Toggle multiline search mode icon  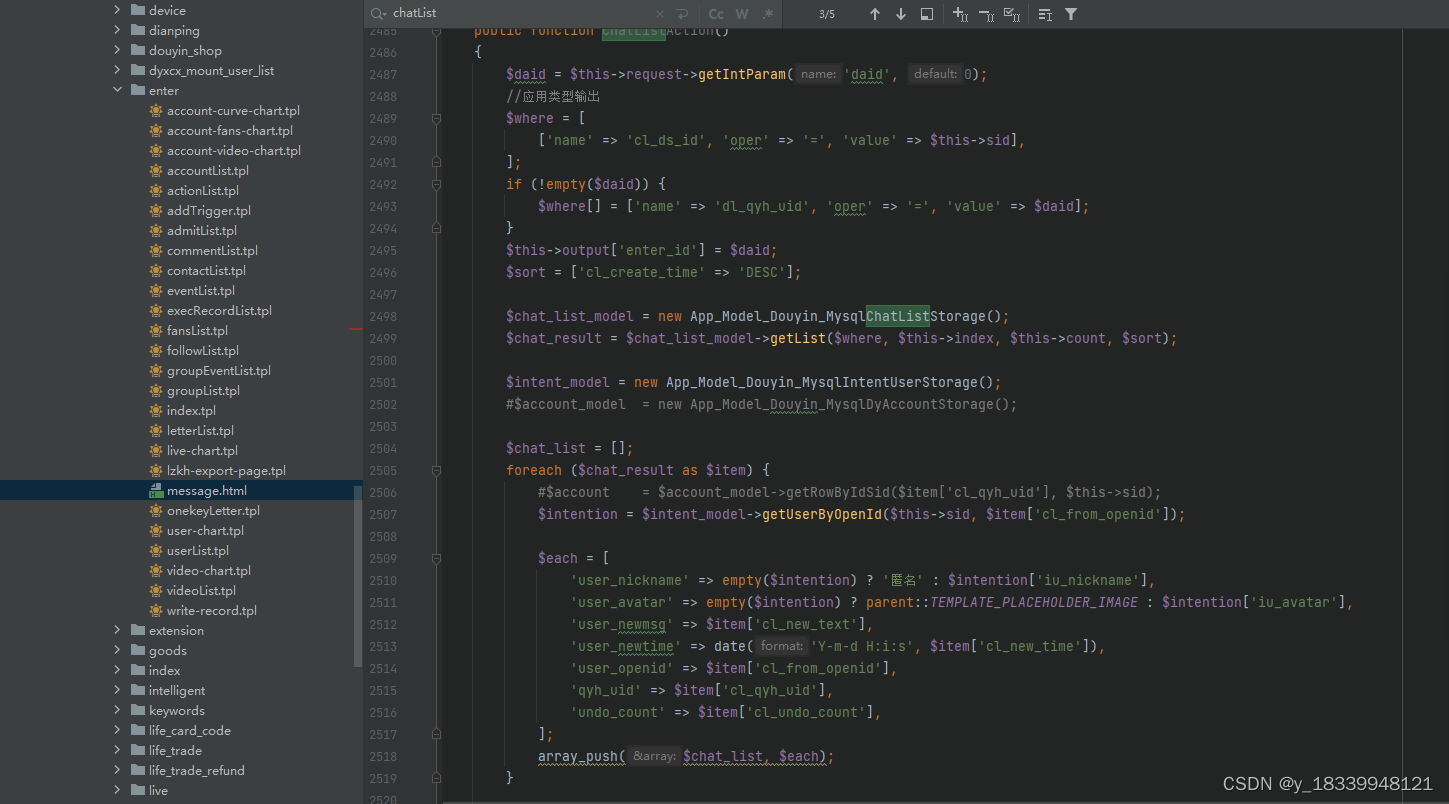coord(1045,14)
